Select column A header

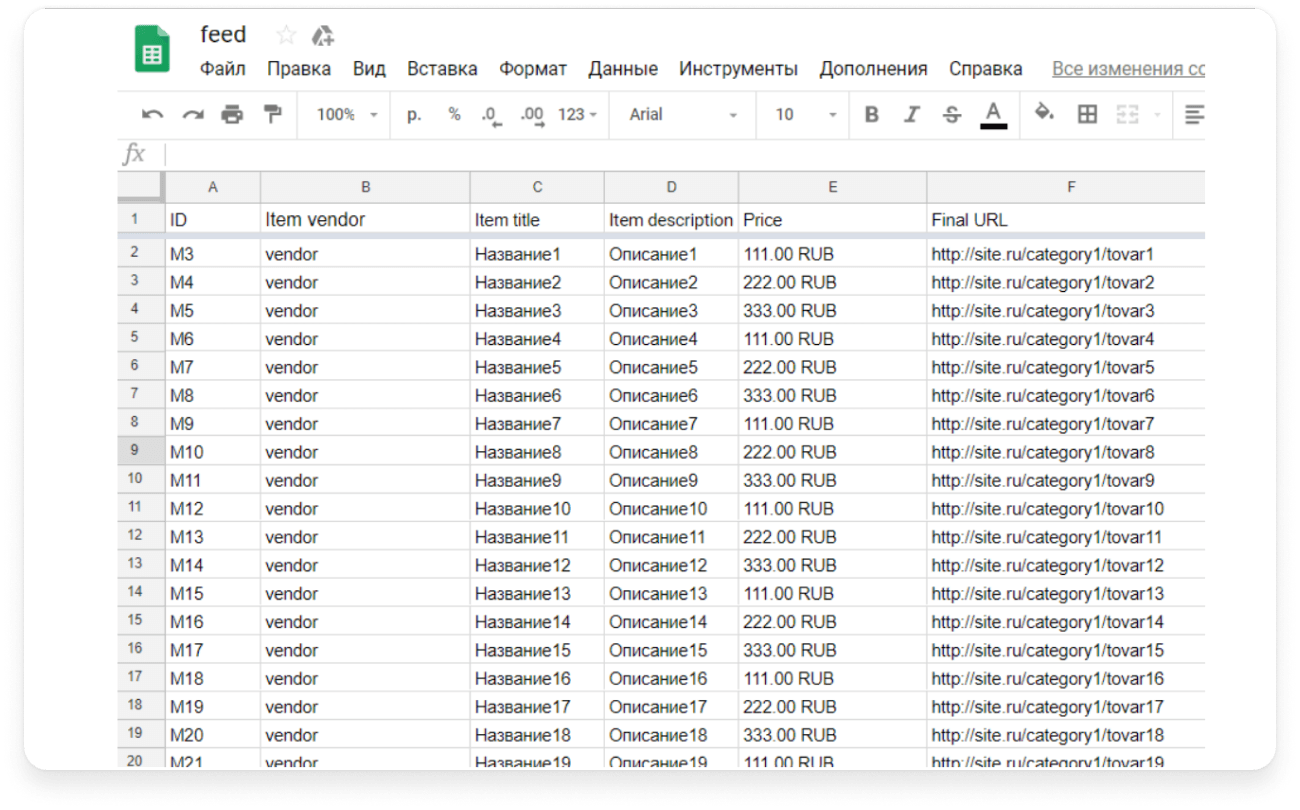212,187
